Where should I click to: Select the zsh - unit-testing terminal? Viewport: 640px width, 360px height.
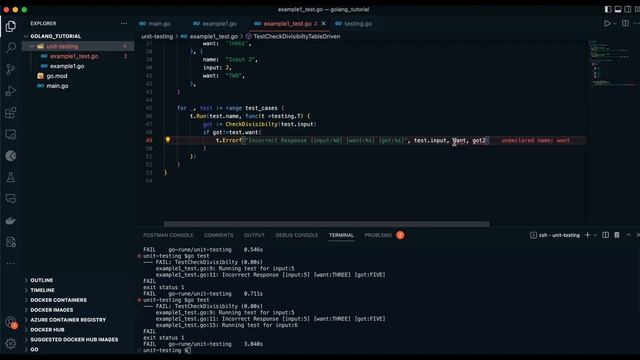coord(555,235)
